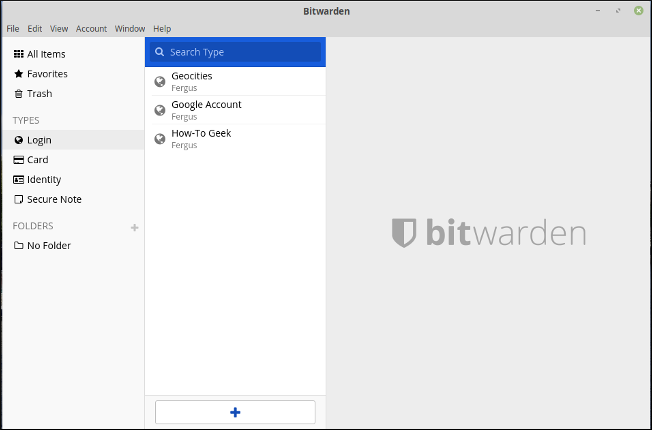
Task: Open the Help menu
Action: tap(162, 29)
